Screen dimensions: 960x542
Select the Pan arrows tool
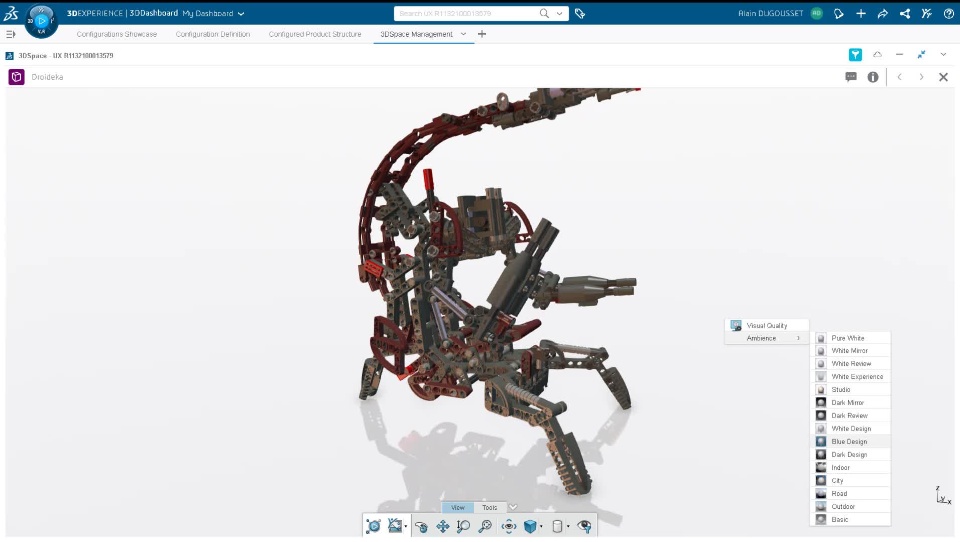[x=443, y=526]
